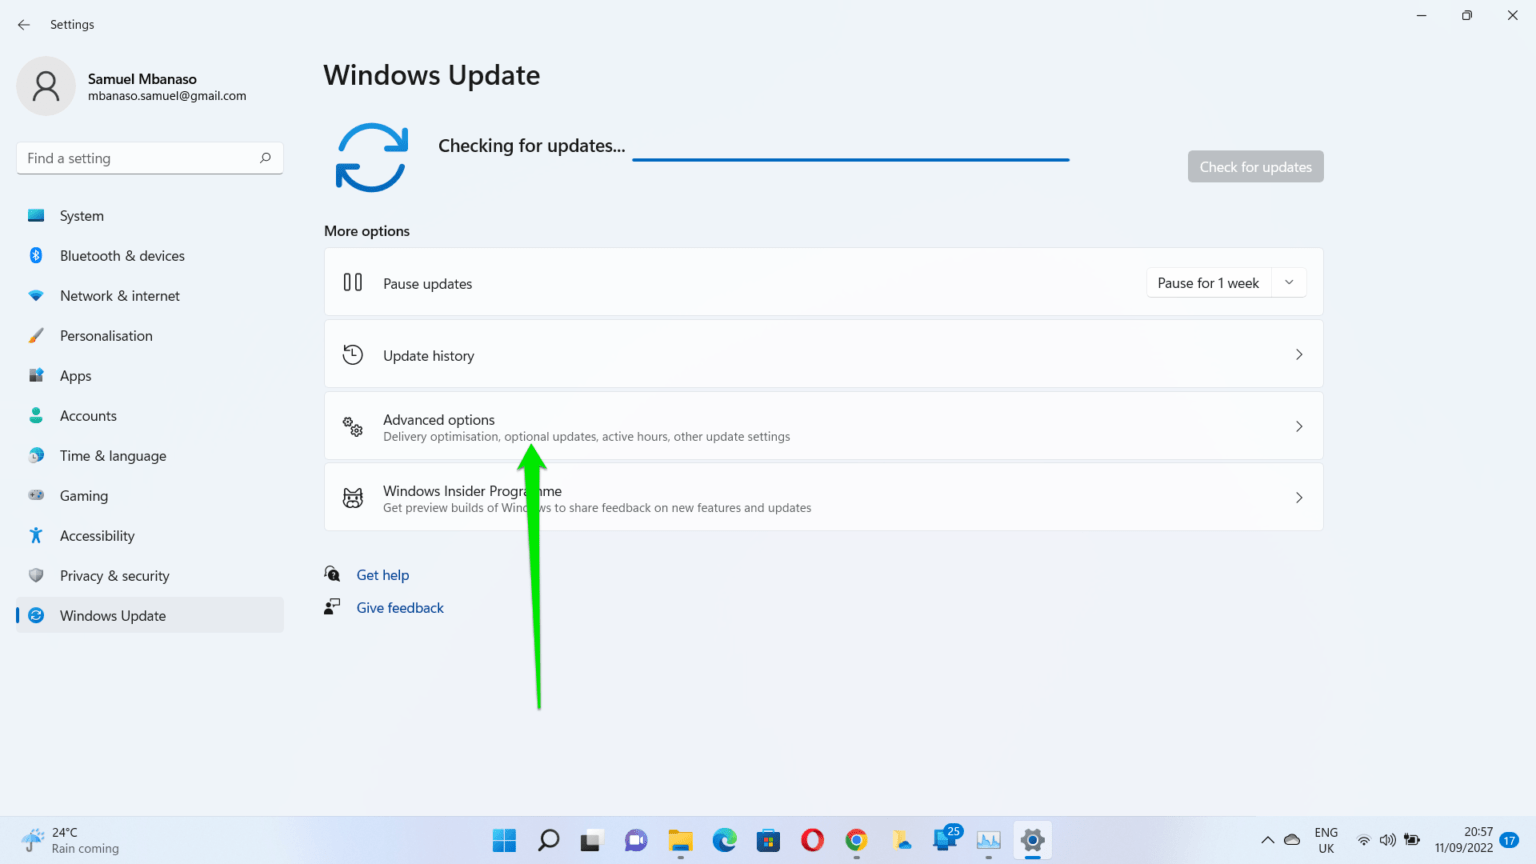
Task: Open the Gaming settings section
Action: pos(83,495)
